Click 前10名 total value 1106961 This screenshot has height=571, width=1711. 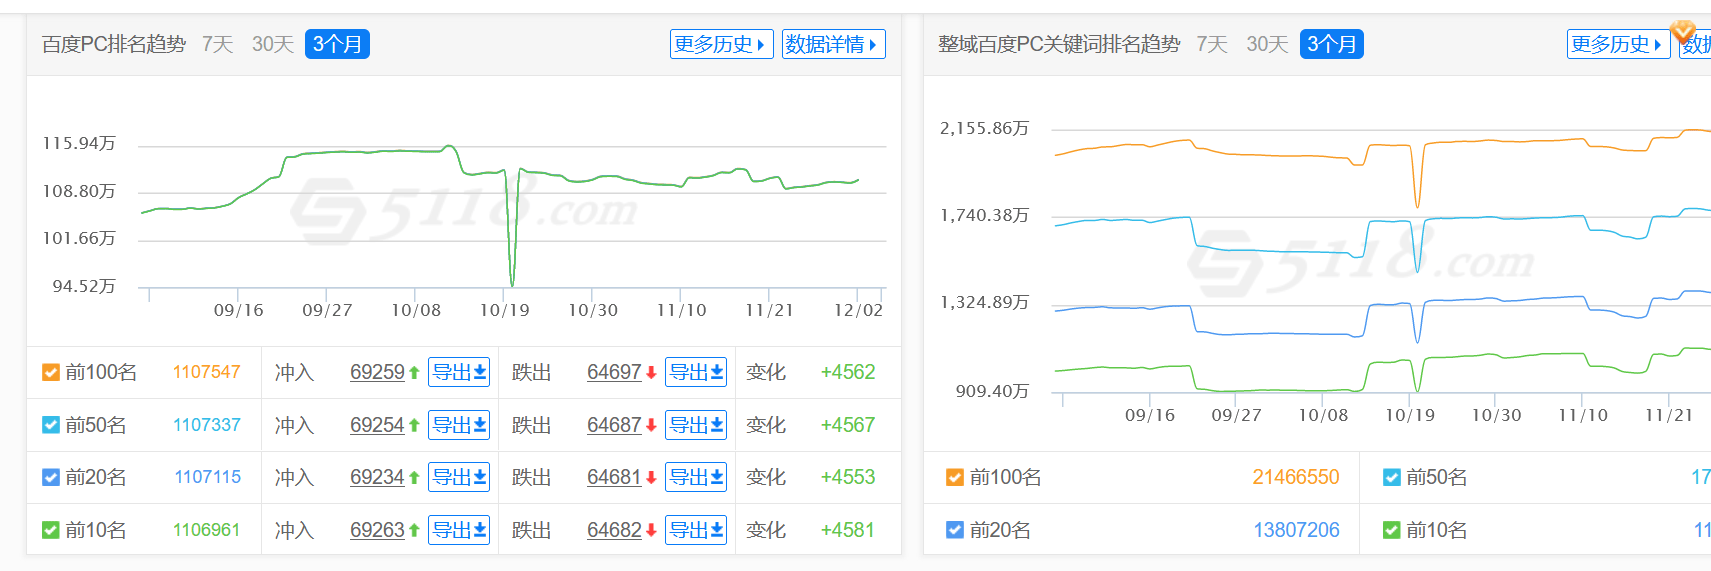point(206,530)
